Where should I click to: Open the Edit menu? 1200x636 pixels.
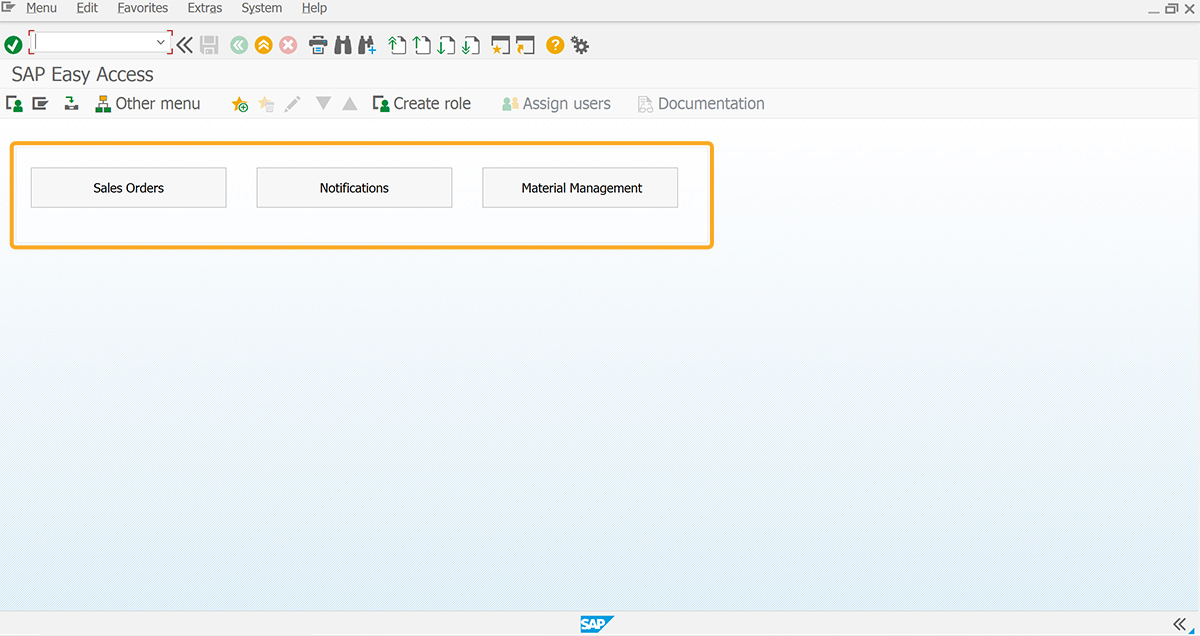tap(87, 8)
